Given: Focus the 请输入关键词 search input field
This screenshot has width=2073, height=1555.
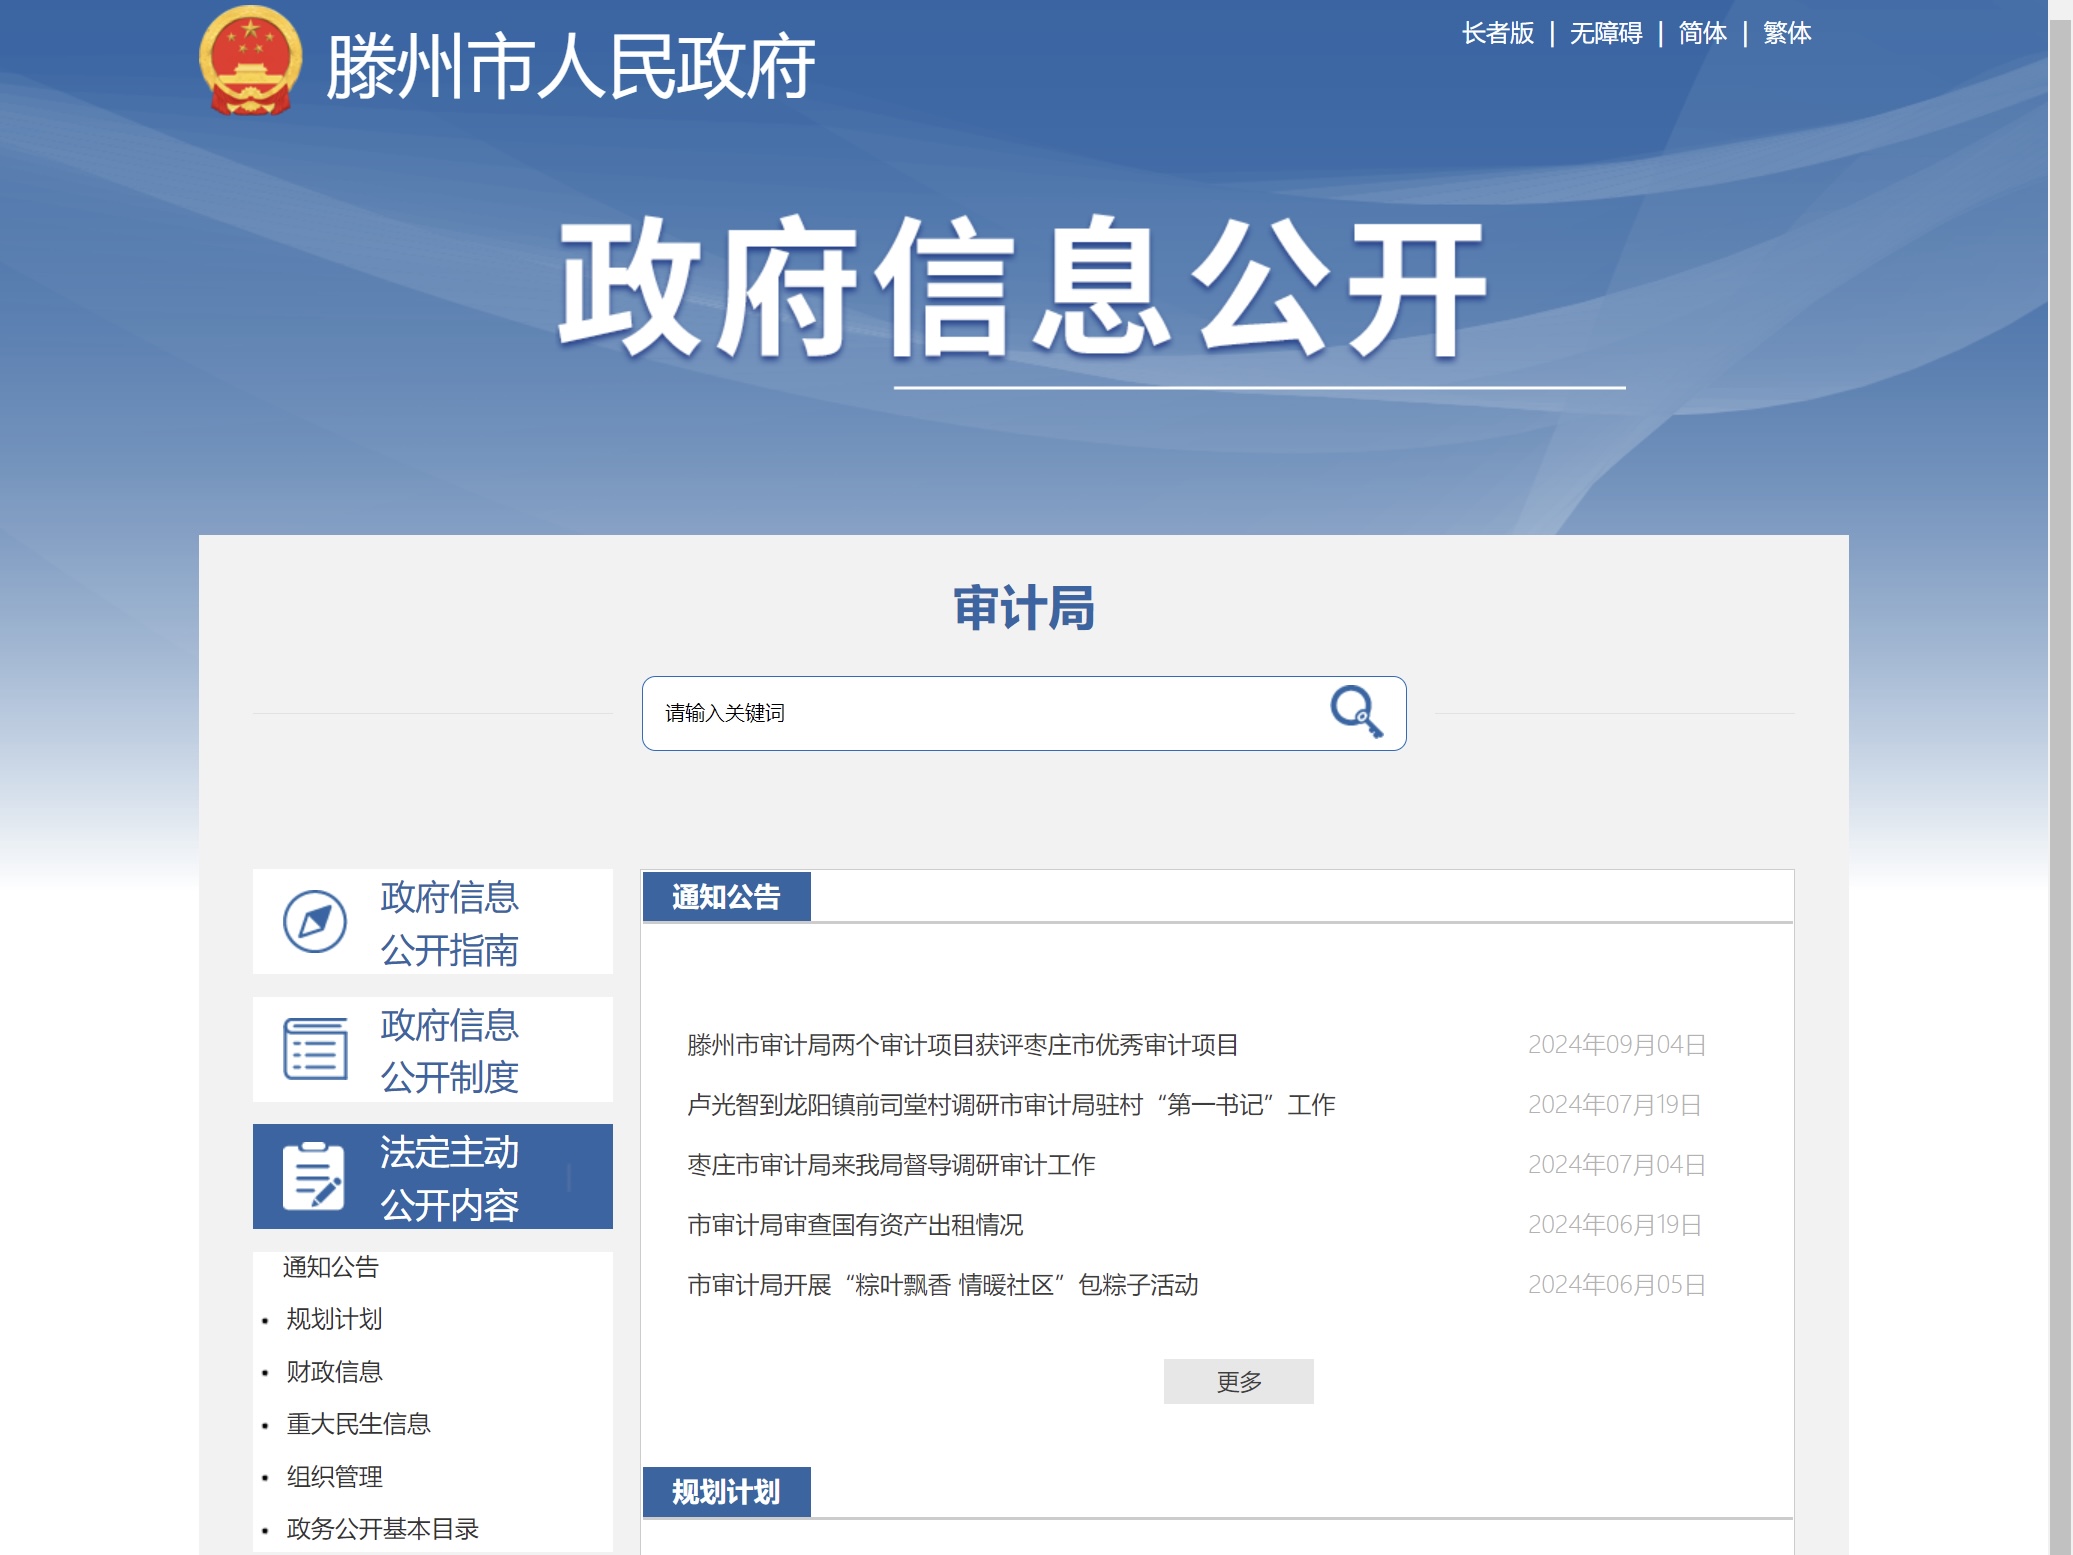Looking at the screenshot, I should [x=985, y=713].
